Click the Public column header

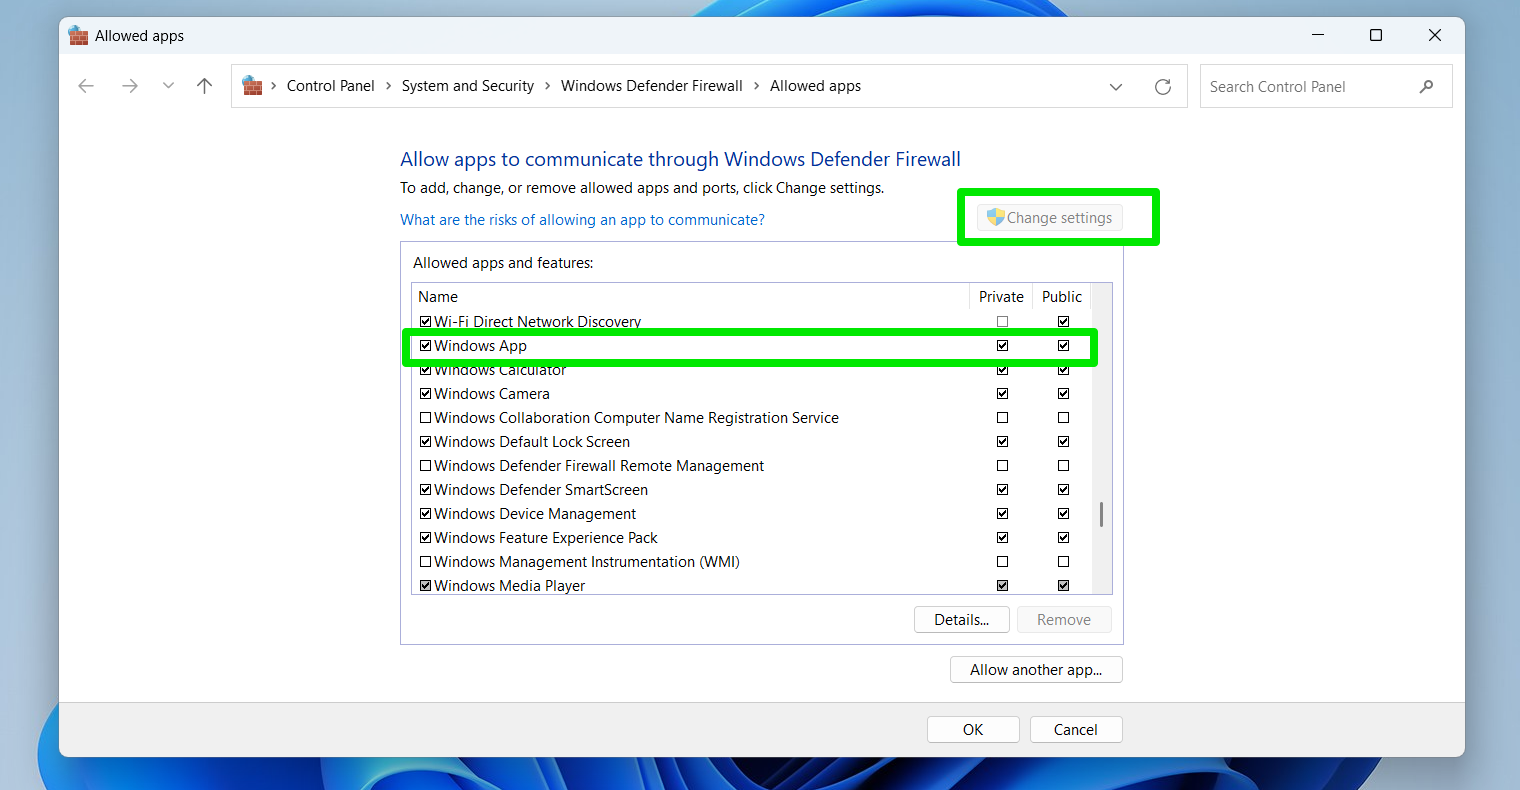tap(1062, 297)
